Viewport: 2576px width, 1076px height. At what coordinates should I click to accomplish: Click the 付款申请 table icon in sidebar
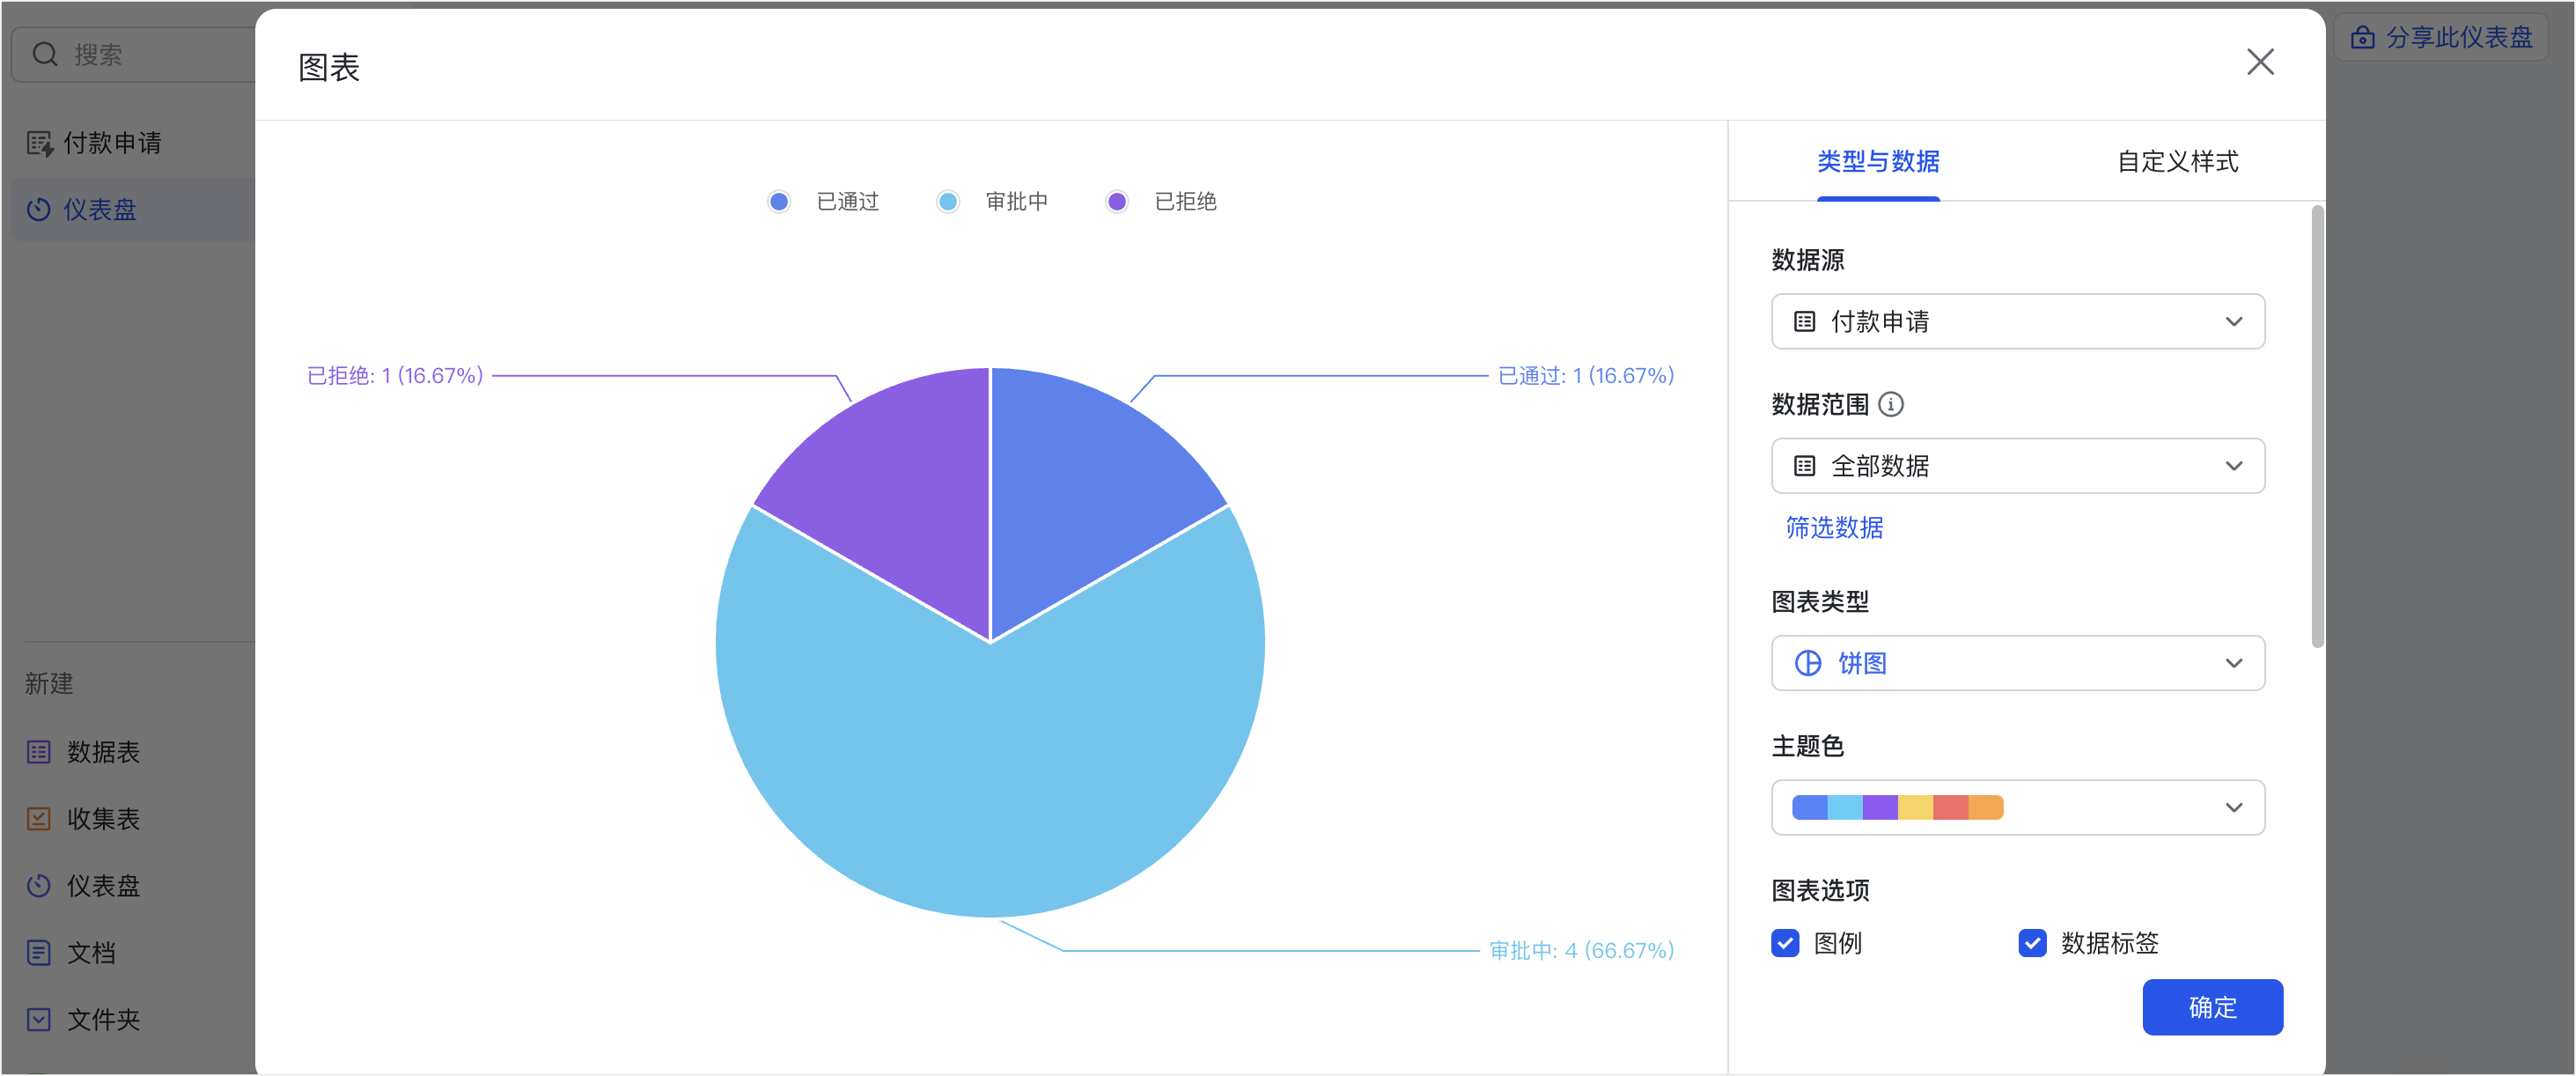(39, 143)
